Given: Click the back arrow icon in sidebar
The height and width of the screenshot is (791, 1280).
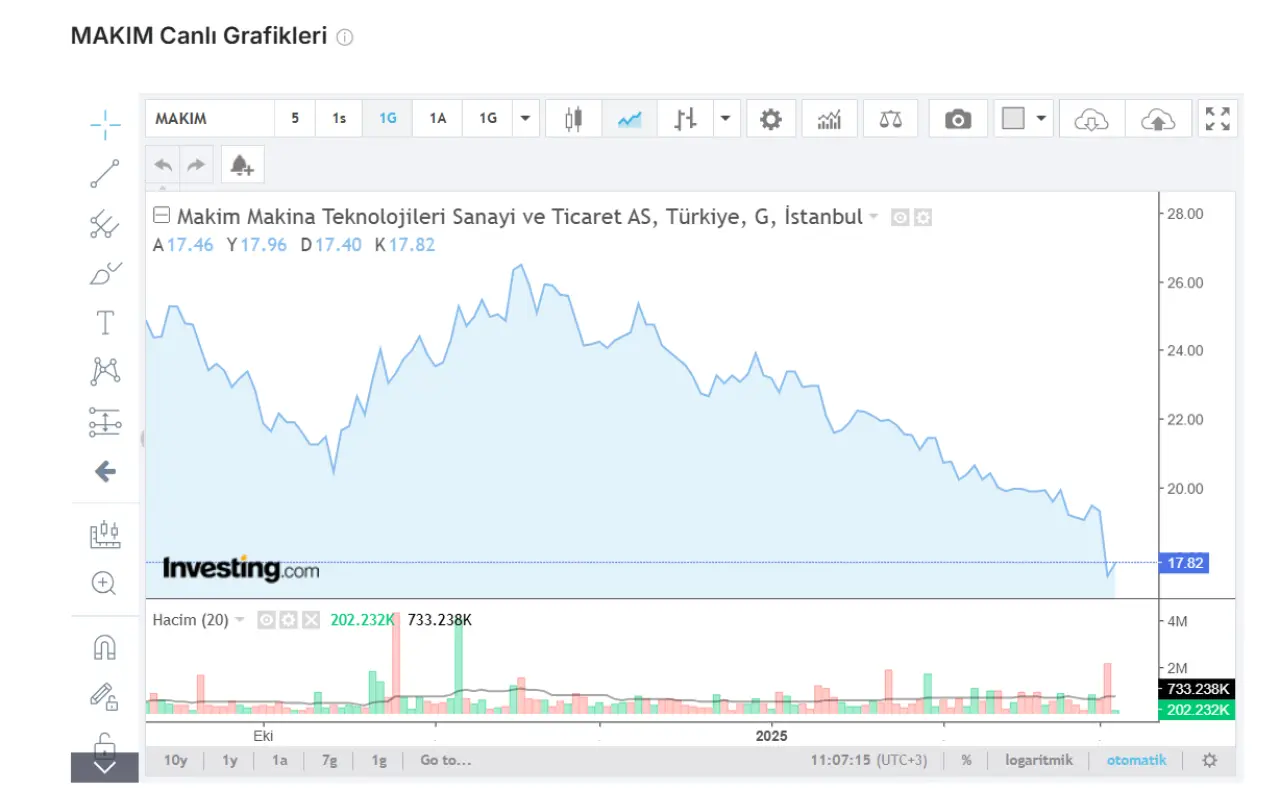Looking at the screenshot, I should [105, 472].
